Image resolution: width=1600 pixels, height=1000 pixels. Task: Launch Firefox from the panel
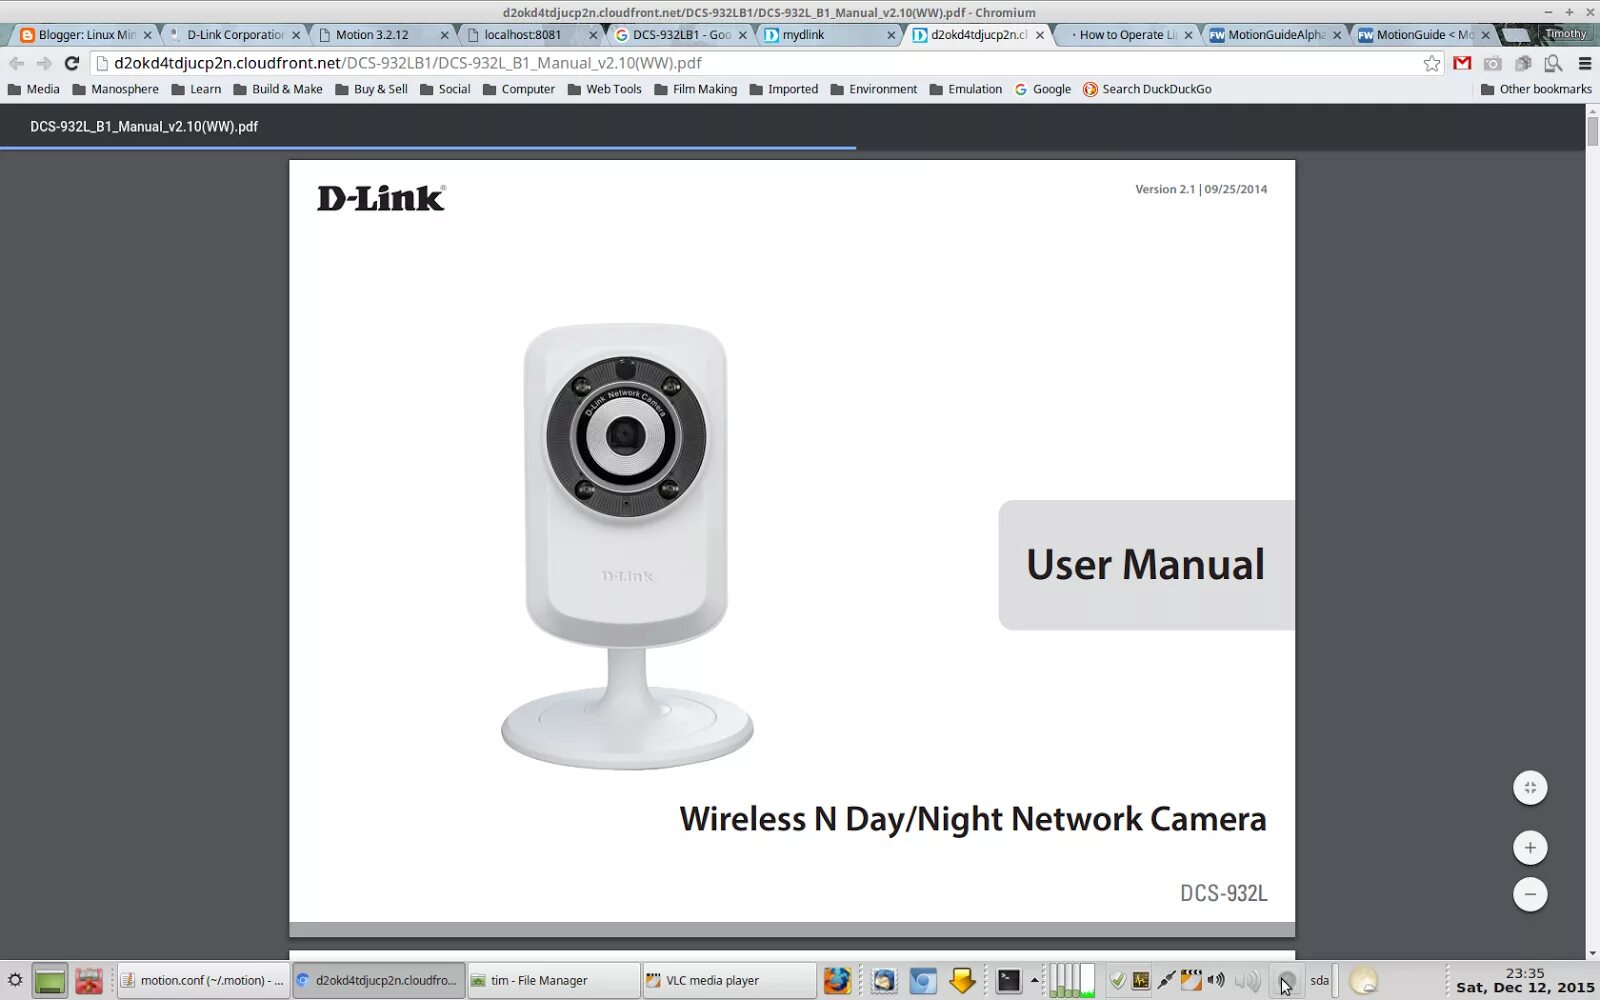pyautogui.click(x=837, y=981)
